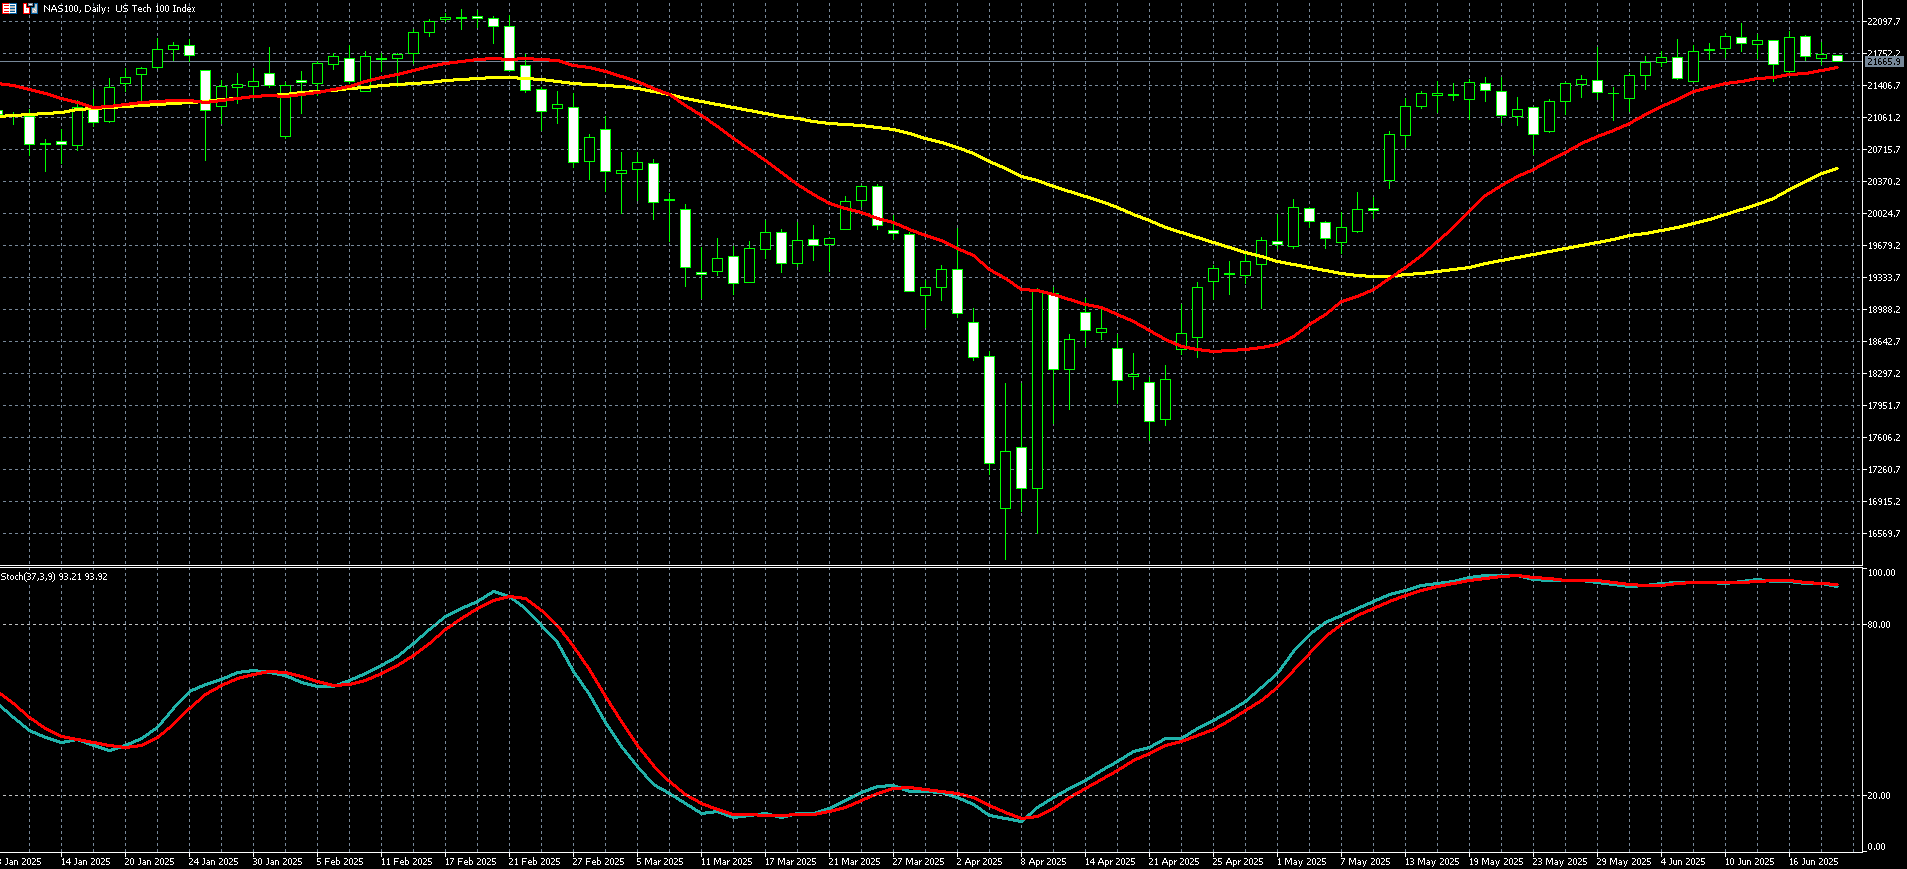Click the stochastic 20.00 level label
This screenshot has height=869, width=1907.
[1879, 795]
